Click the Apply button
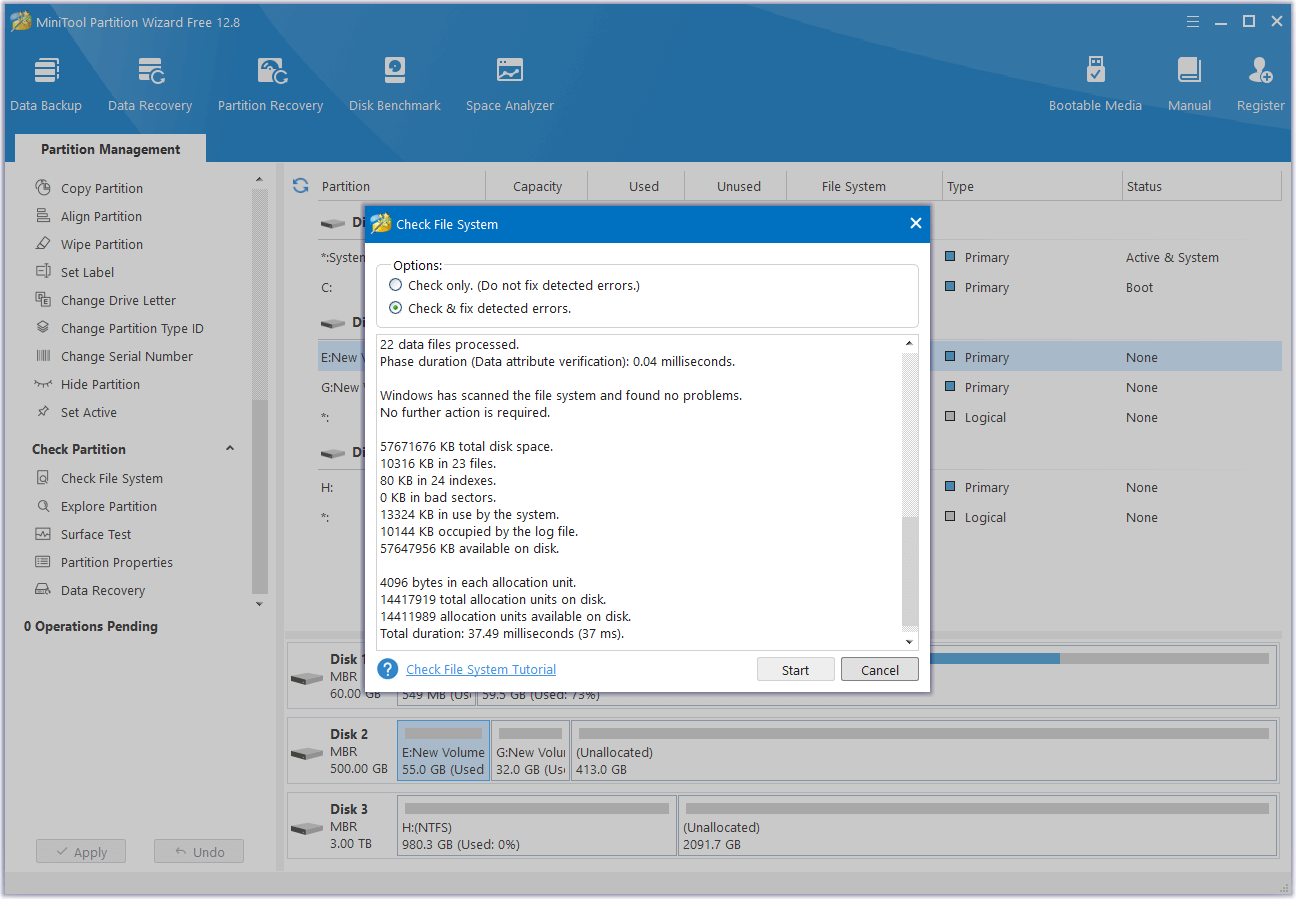The height and width of the screenshot is (900, 1297). [x=81, y=852]
